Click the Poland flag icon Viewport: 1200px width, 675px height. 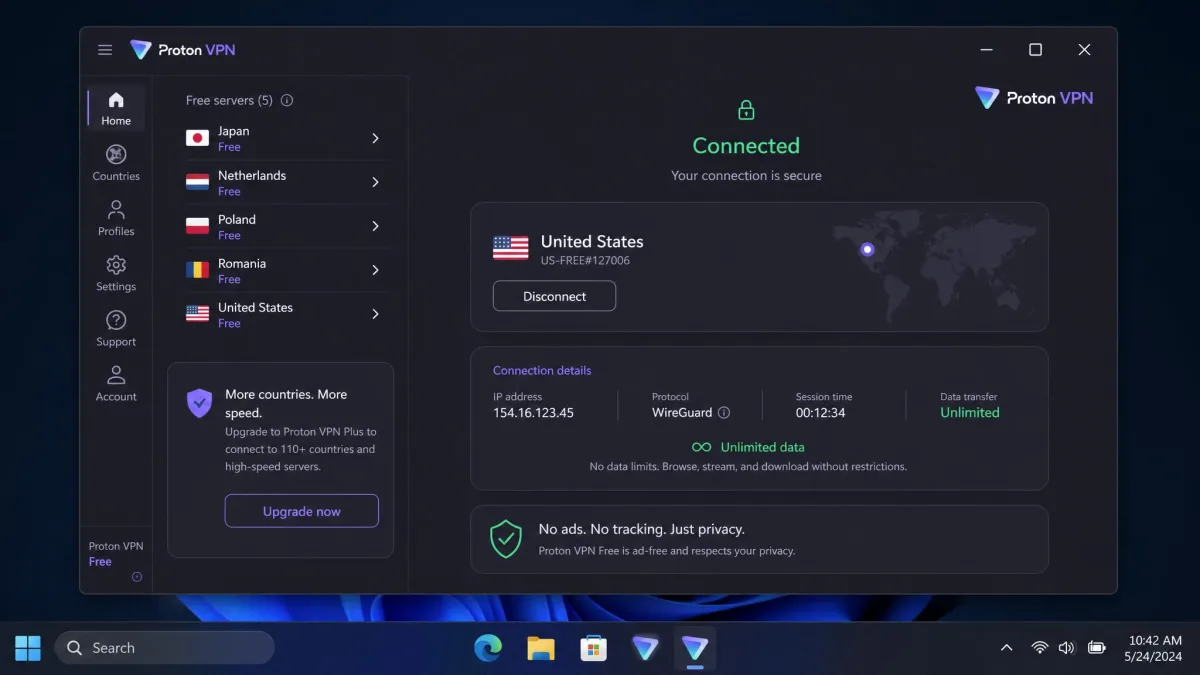click(x=198, y=226)
